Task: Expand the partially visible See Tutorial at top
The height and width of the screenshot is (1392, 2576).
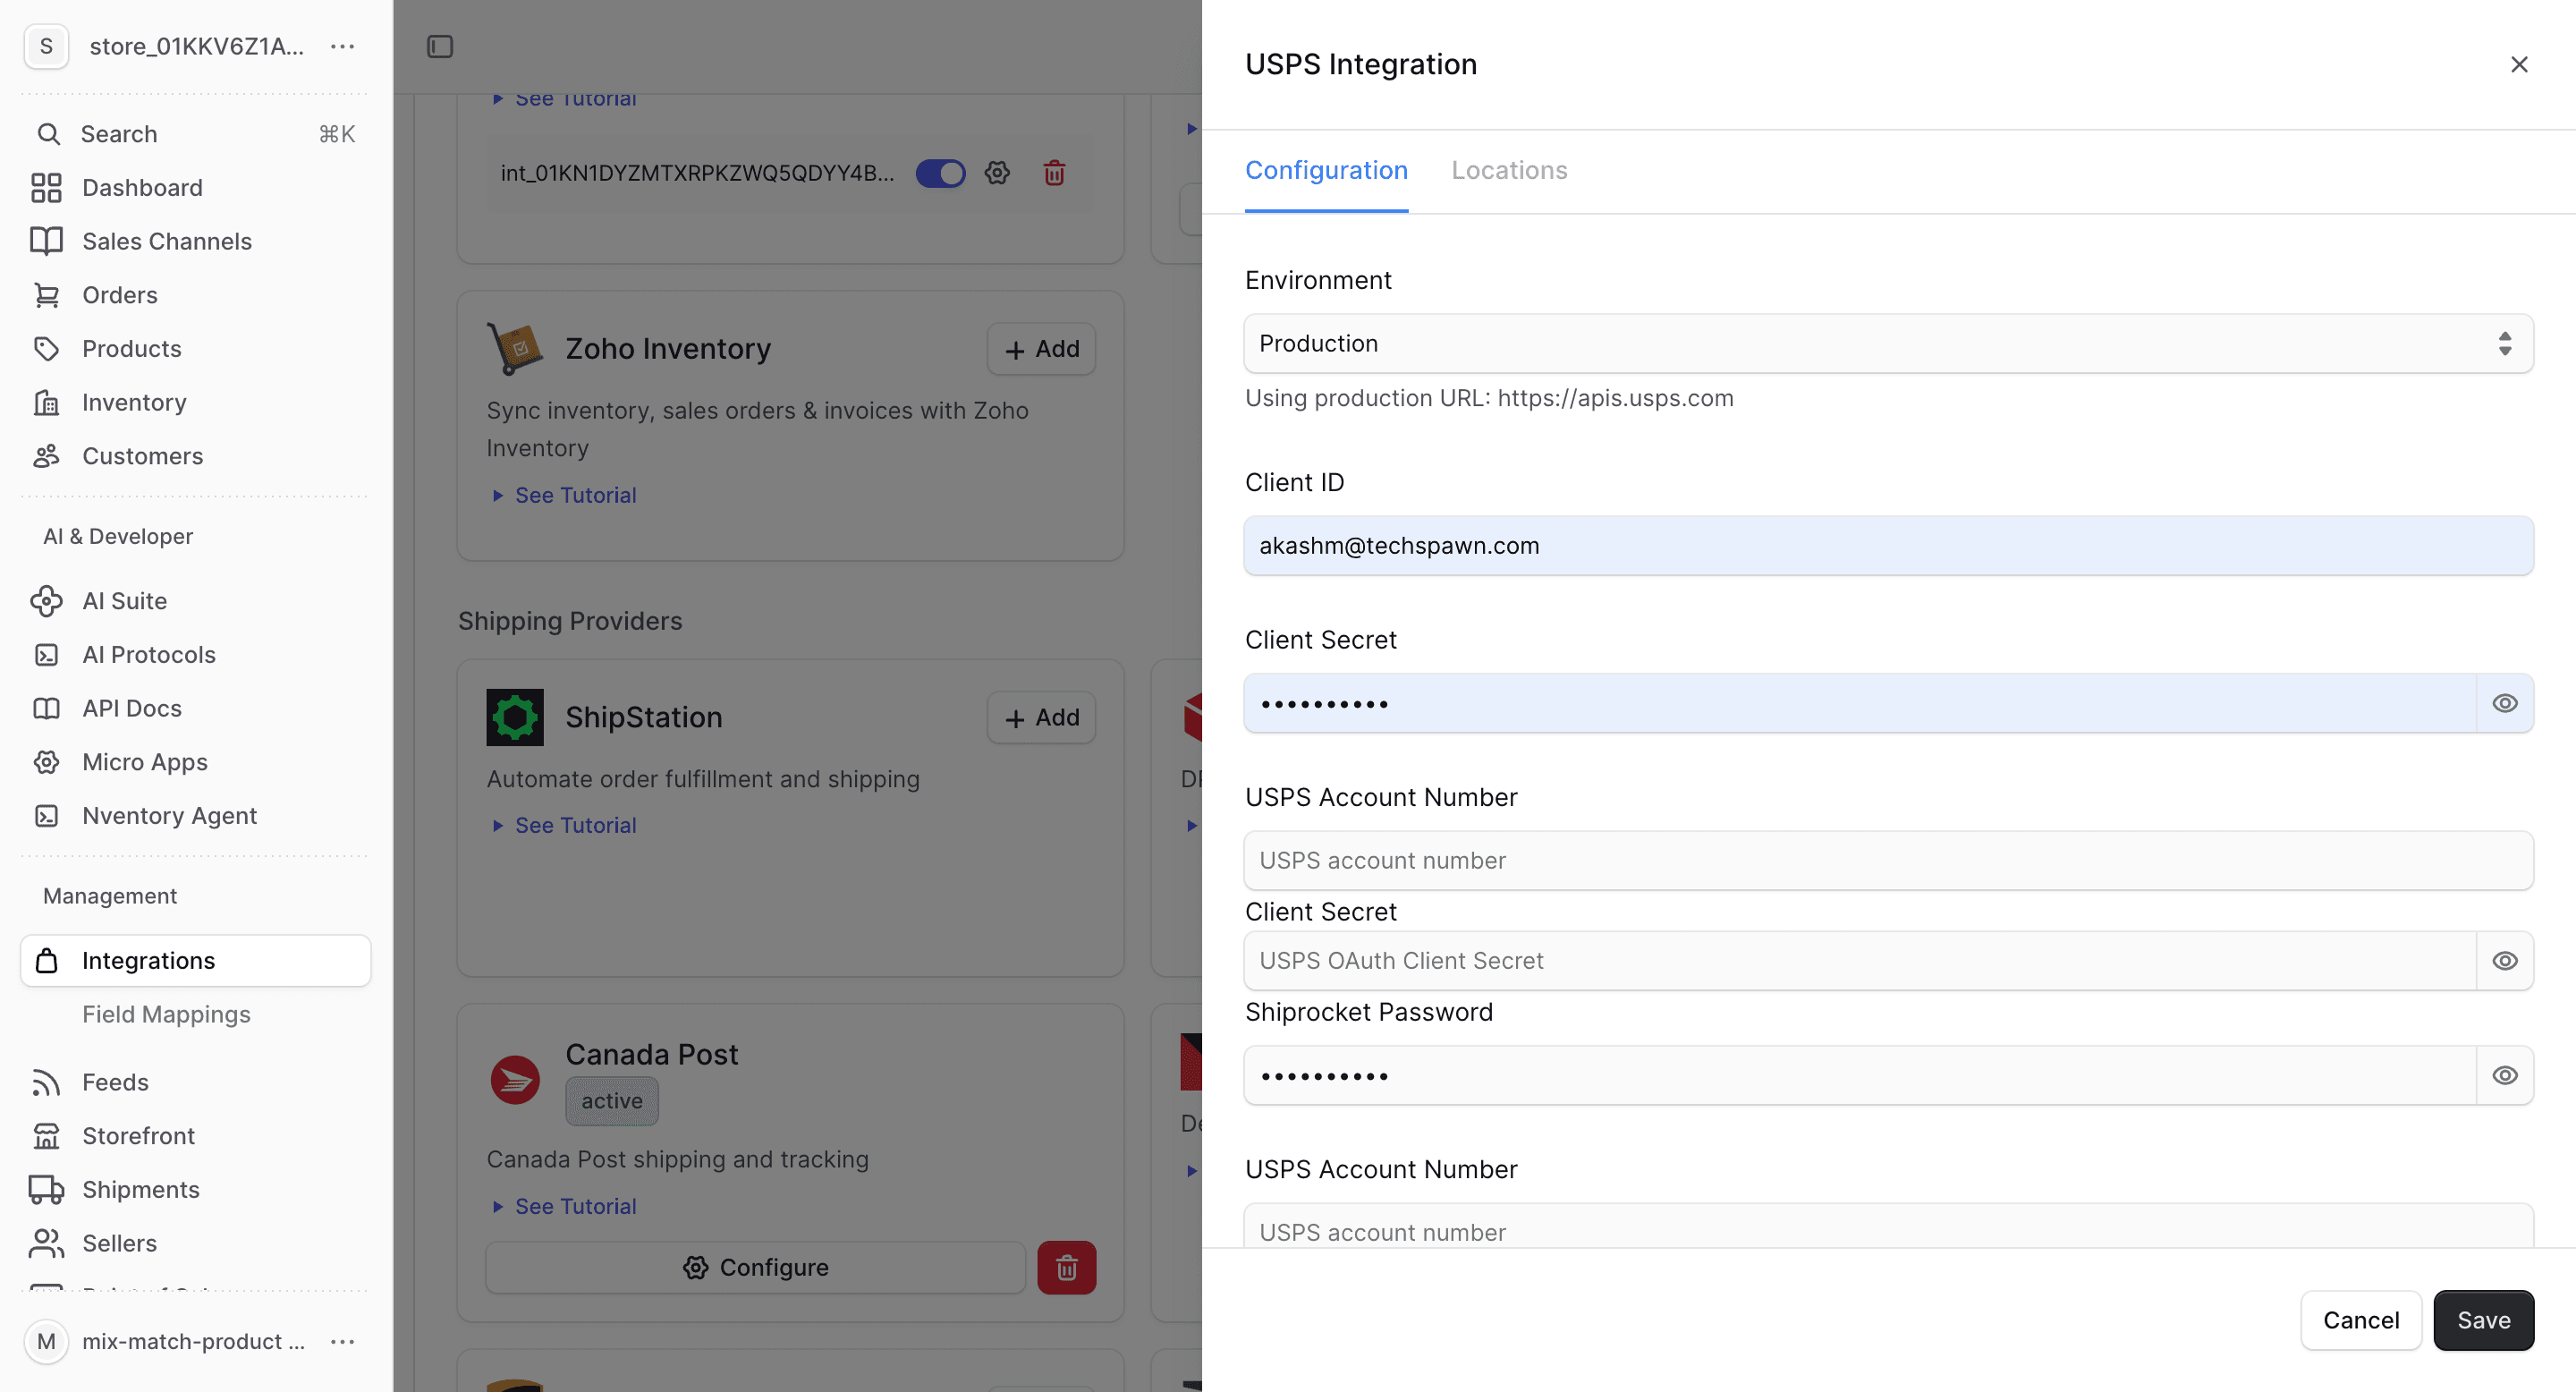Action: tap(565, 98)
